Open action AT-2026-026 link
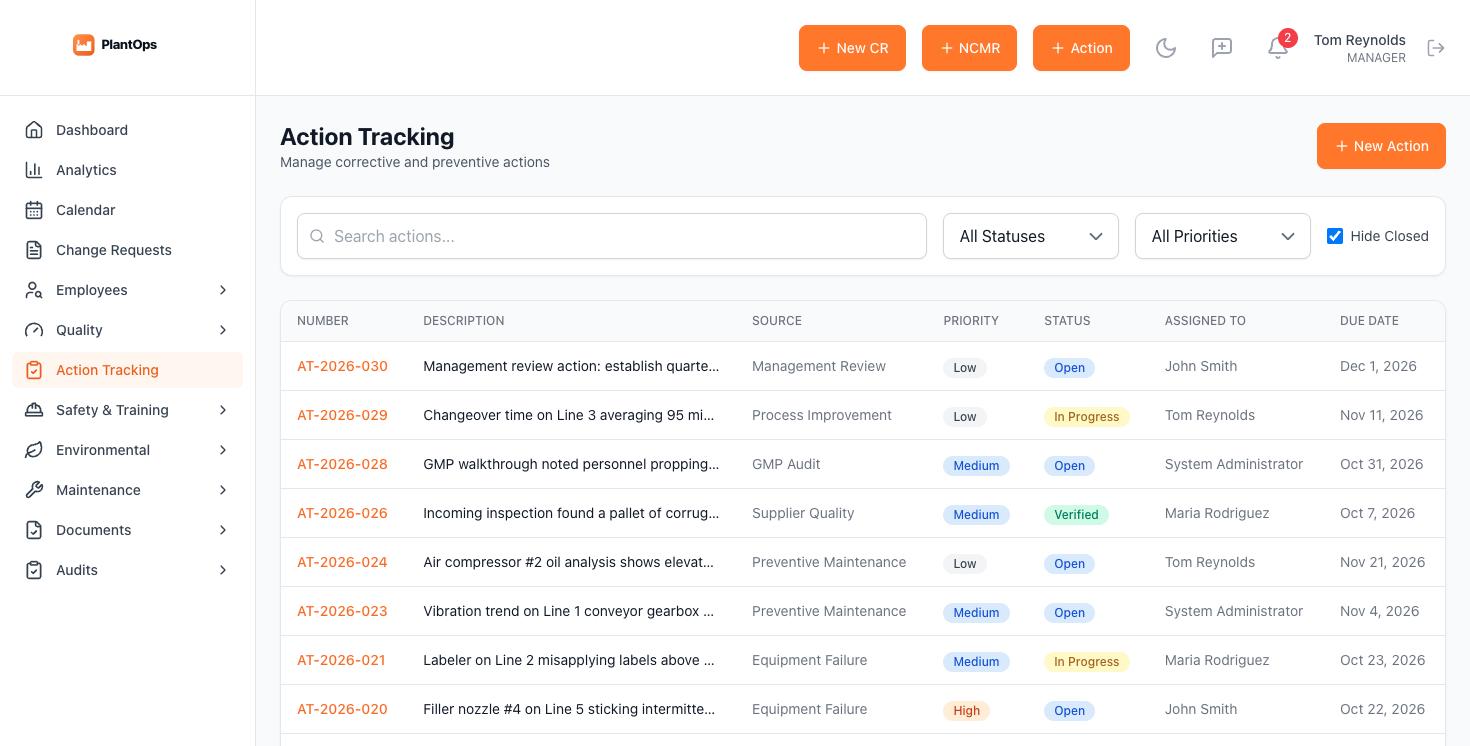1470x746 pixels. point(342,513)
